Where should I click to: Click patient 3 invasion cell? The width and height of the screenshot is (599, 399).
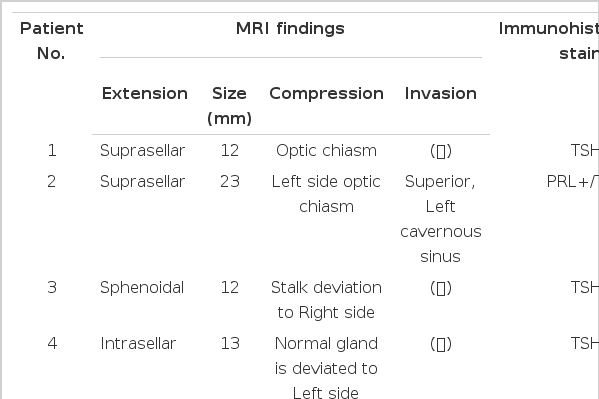(x=441, y=288)
